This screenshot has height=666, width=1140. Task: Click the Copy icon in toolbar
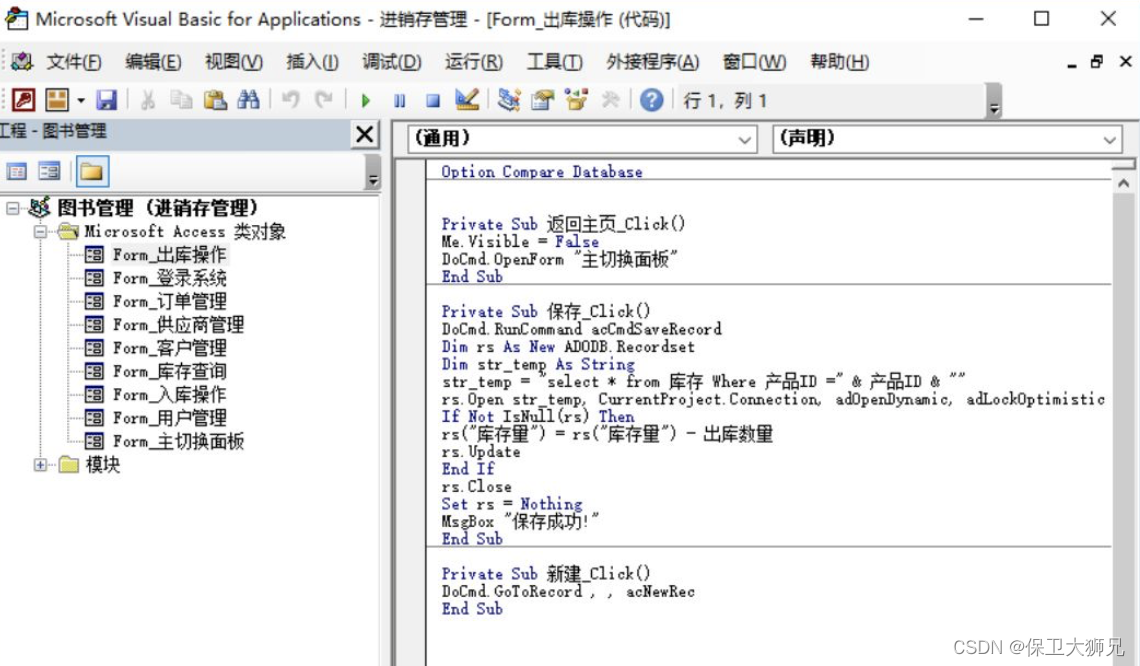coord(181,100)
